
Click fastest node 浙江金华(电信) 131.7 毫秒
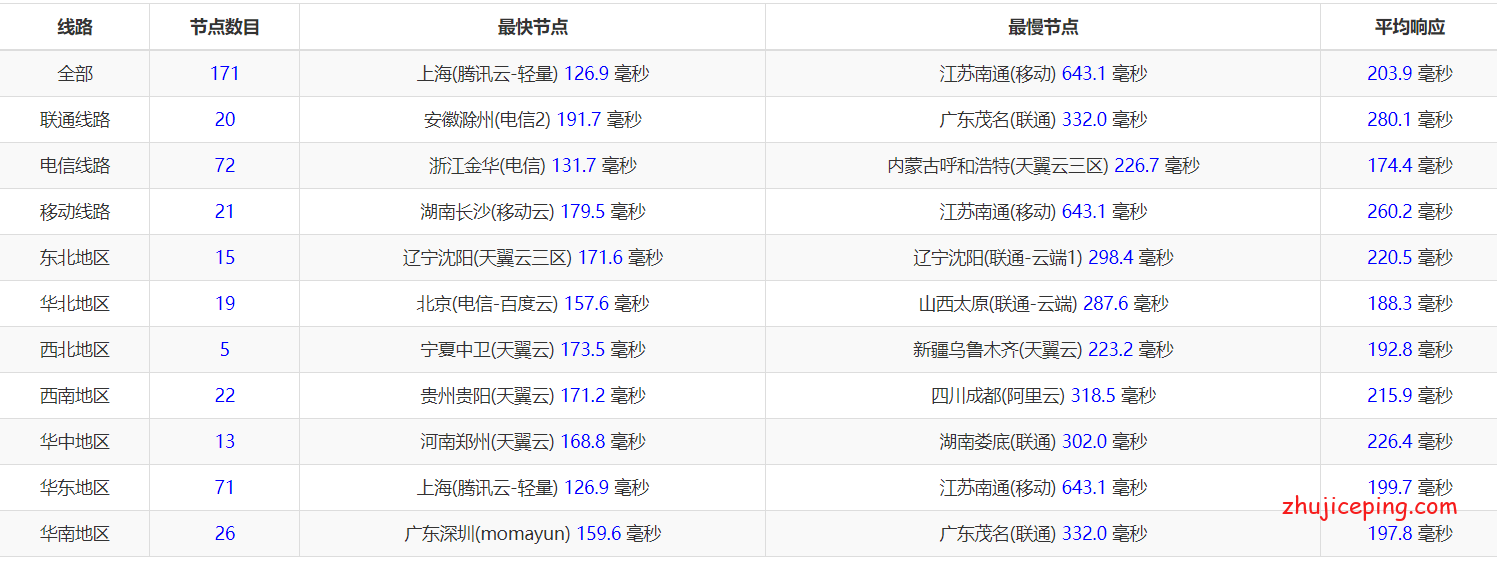(533, 166)
